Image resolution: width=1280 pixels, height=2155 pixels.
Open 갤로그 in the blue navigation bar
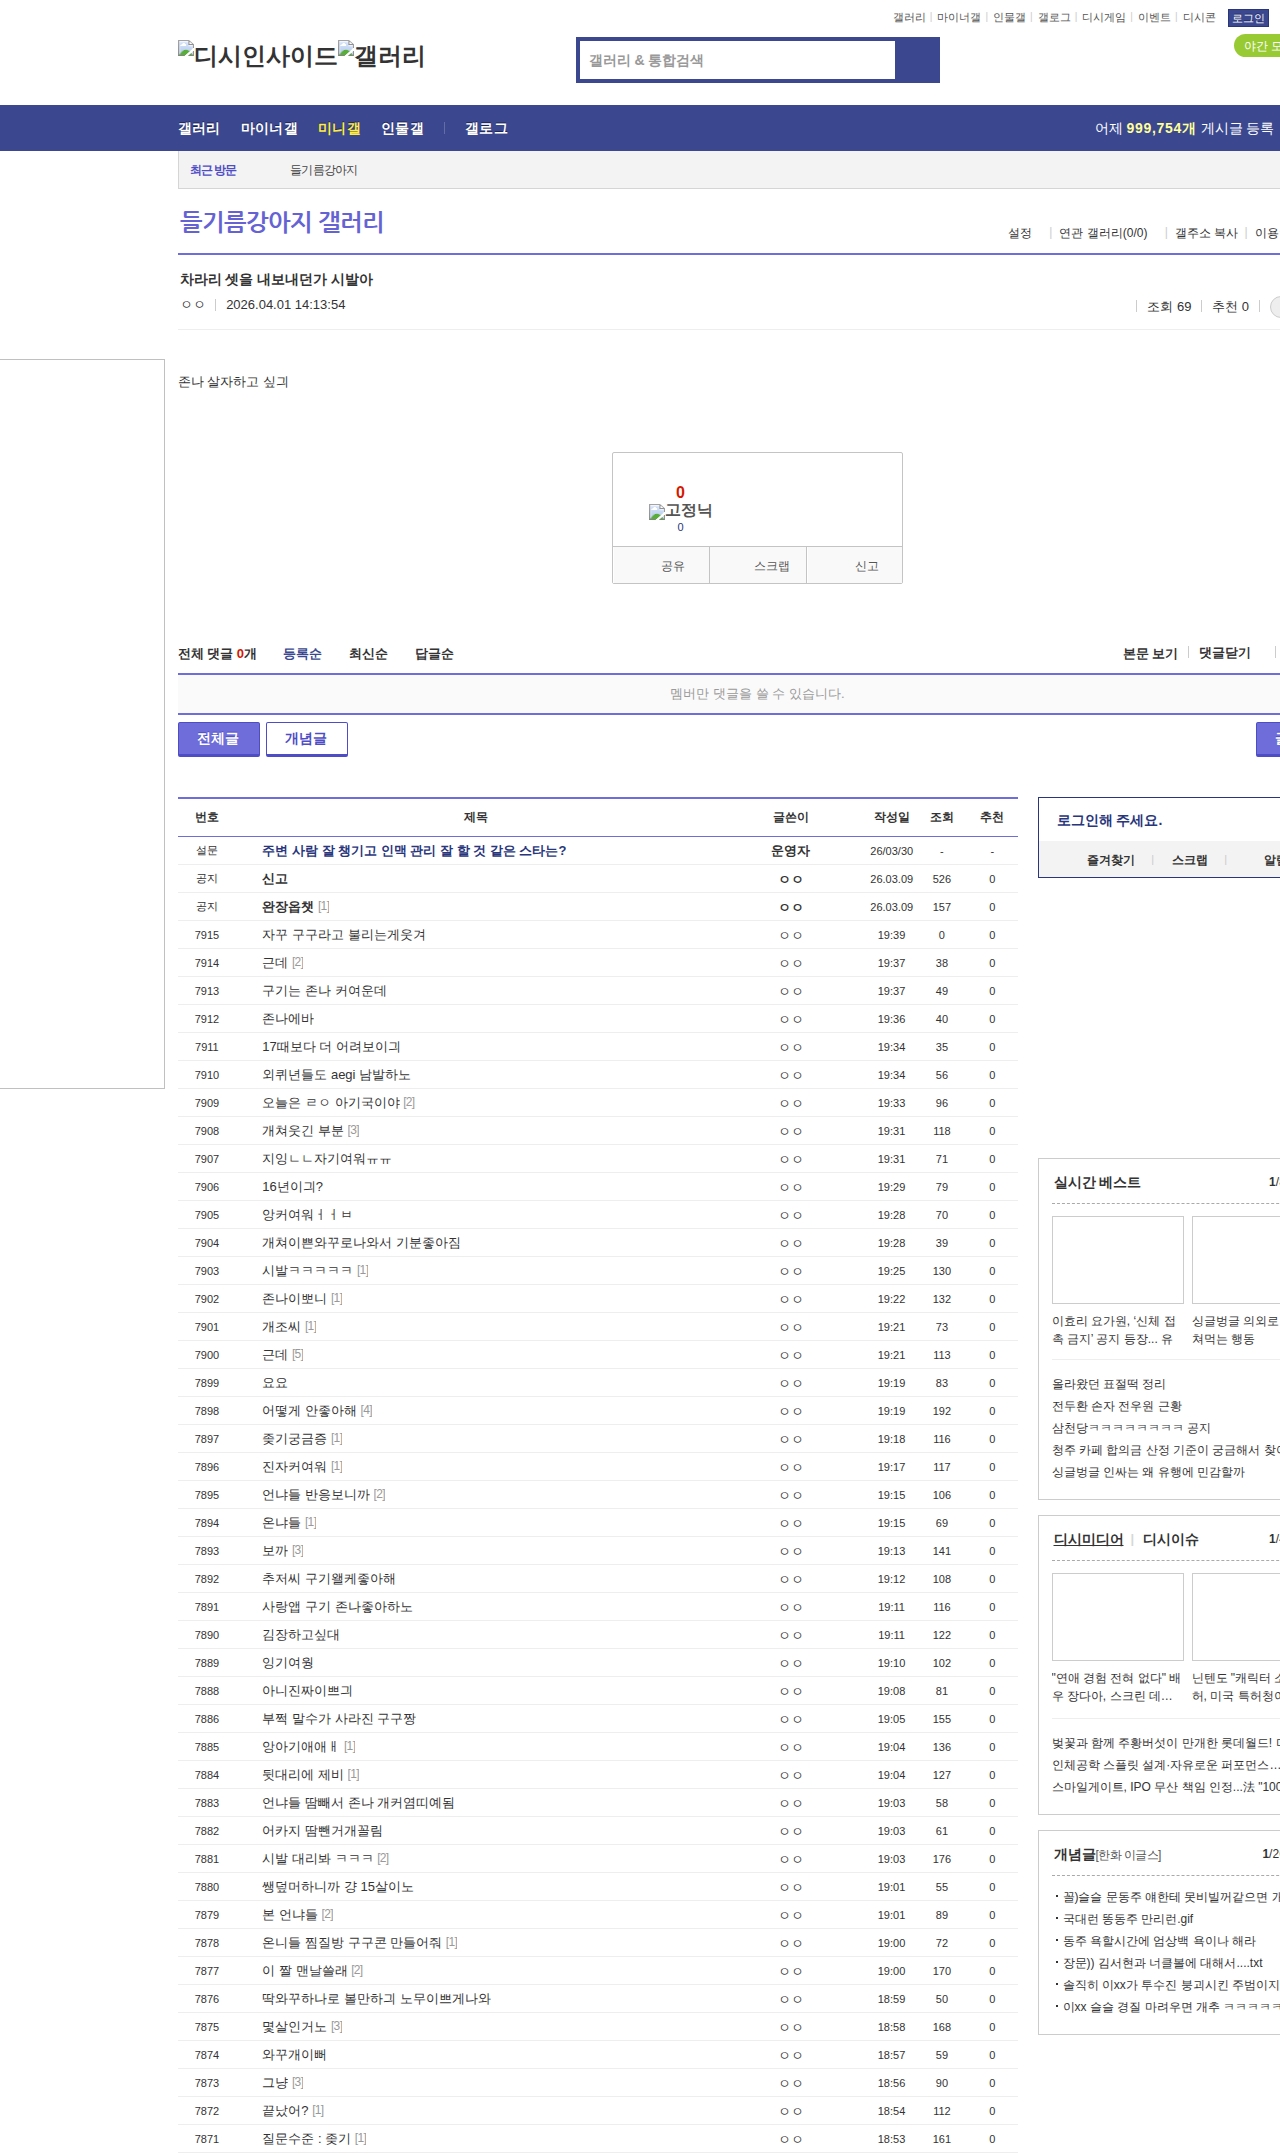pyautogui.click(x=486, y=129)
